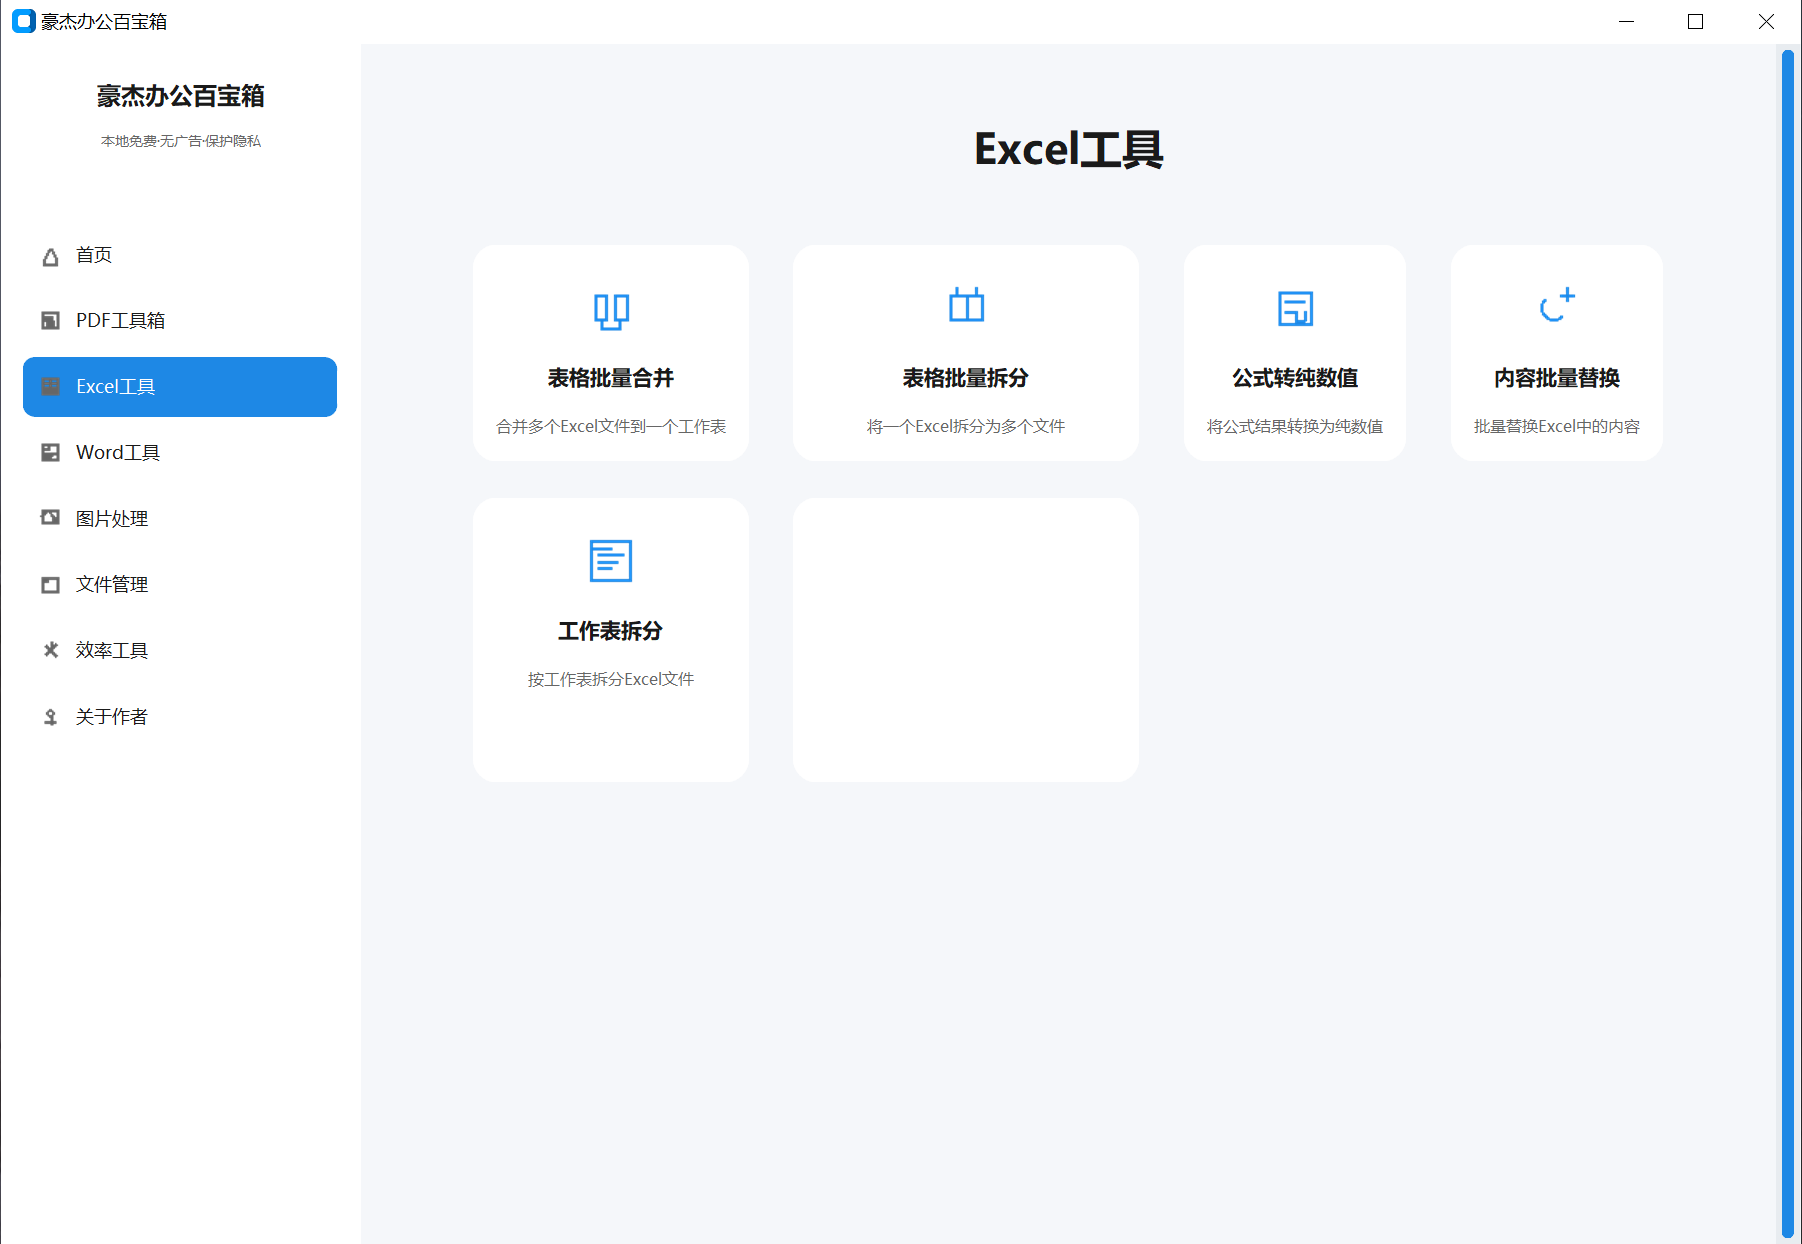Click the 豪杰办公百宝箱 sidebar title
The image size is (1802, 1244).
point(181,96)
